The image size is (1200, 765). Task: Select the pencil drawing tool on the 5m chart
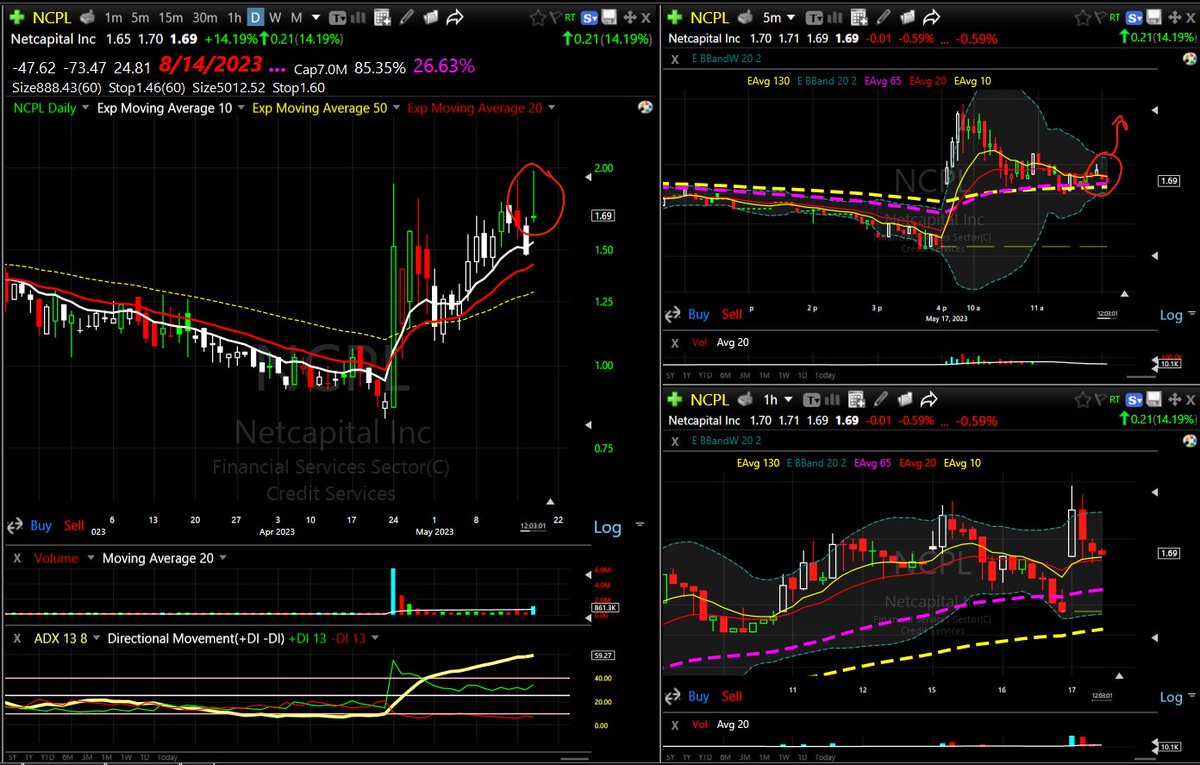883,18
